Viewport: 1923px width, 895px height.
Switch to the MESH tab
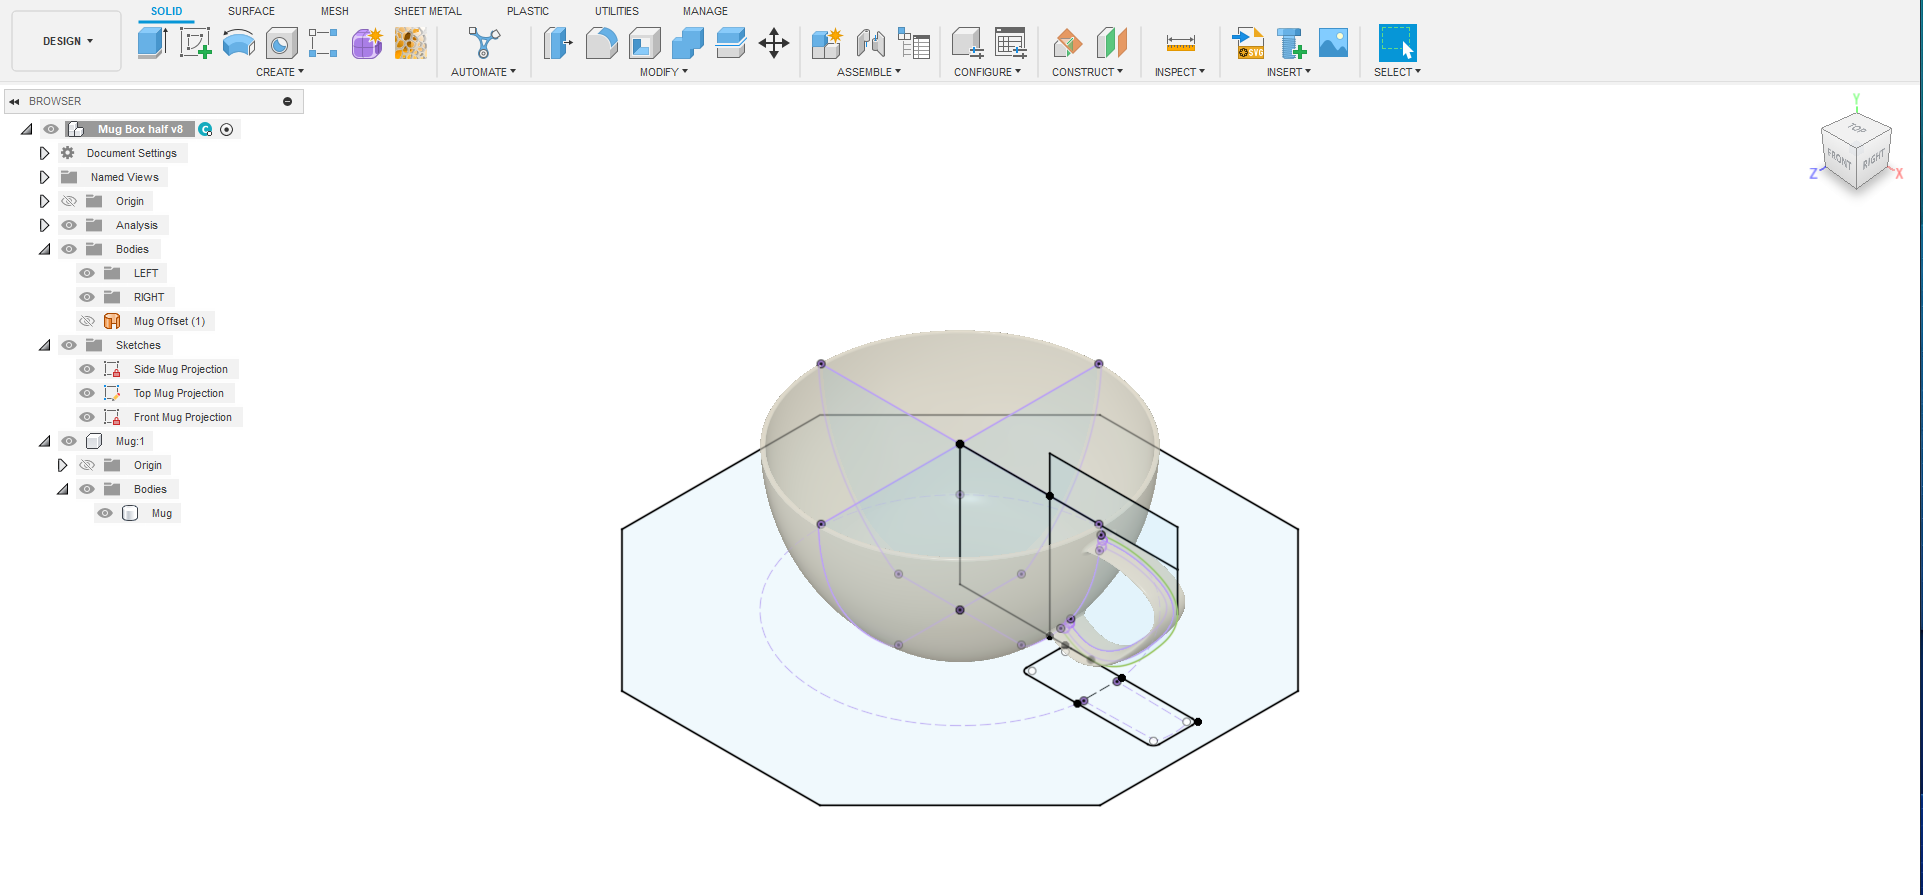click(x=335, y=11)
